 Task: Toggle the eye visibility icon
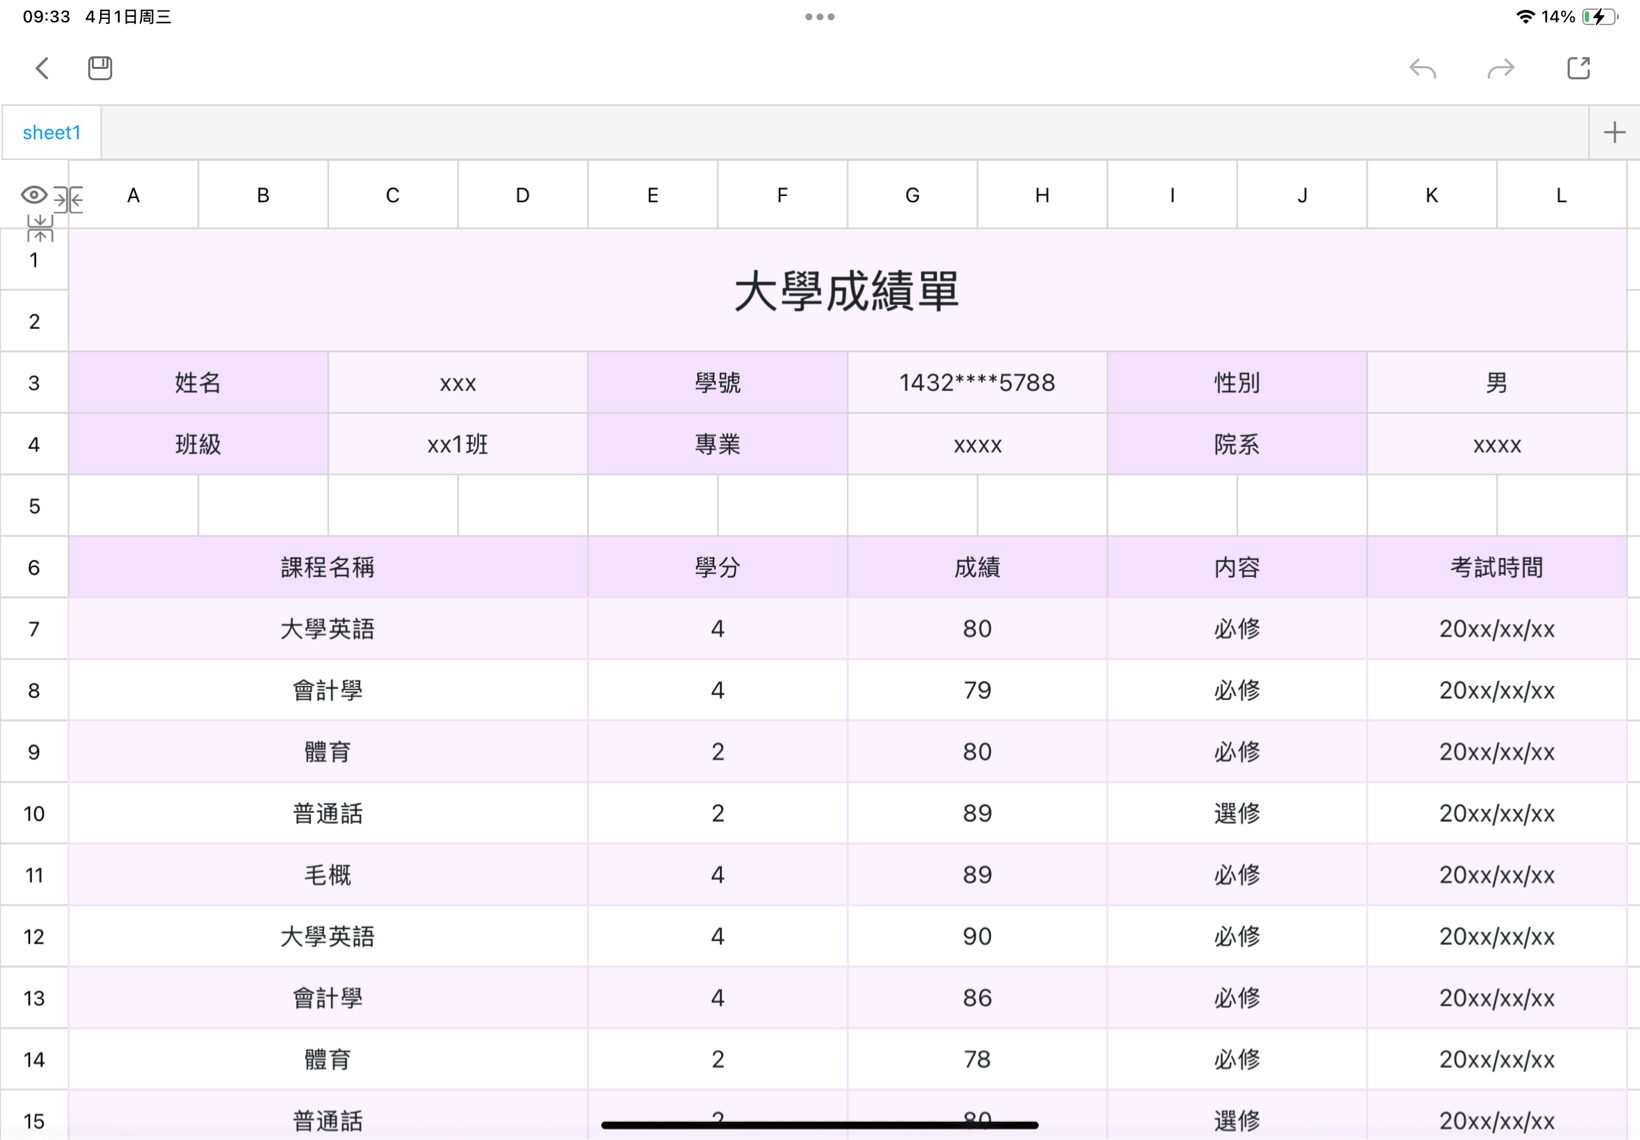pyautogui.click(x=33, y=195)
